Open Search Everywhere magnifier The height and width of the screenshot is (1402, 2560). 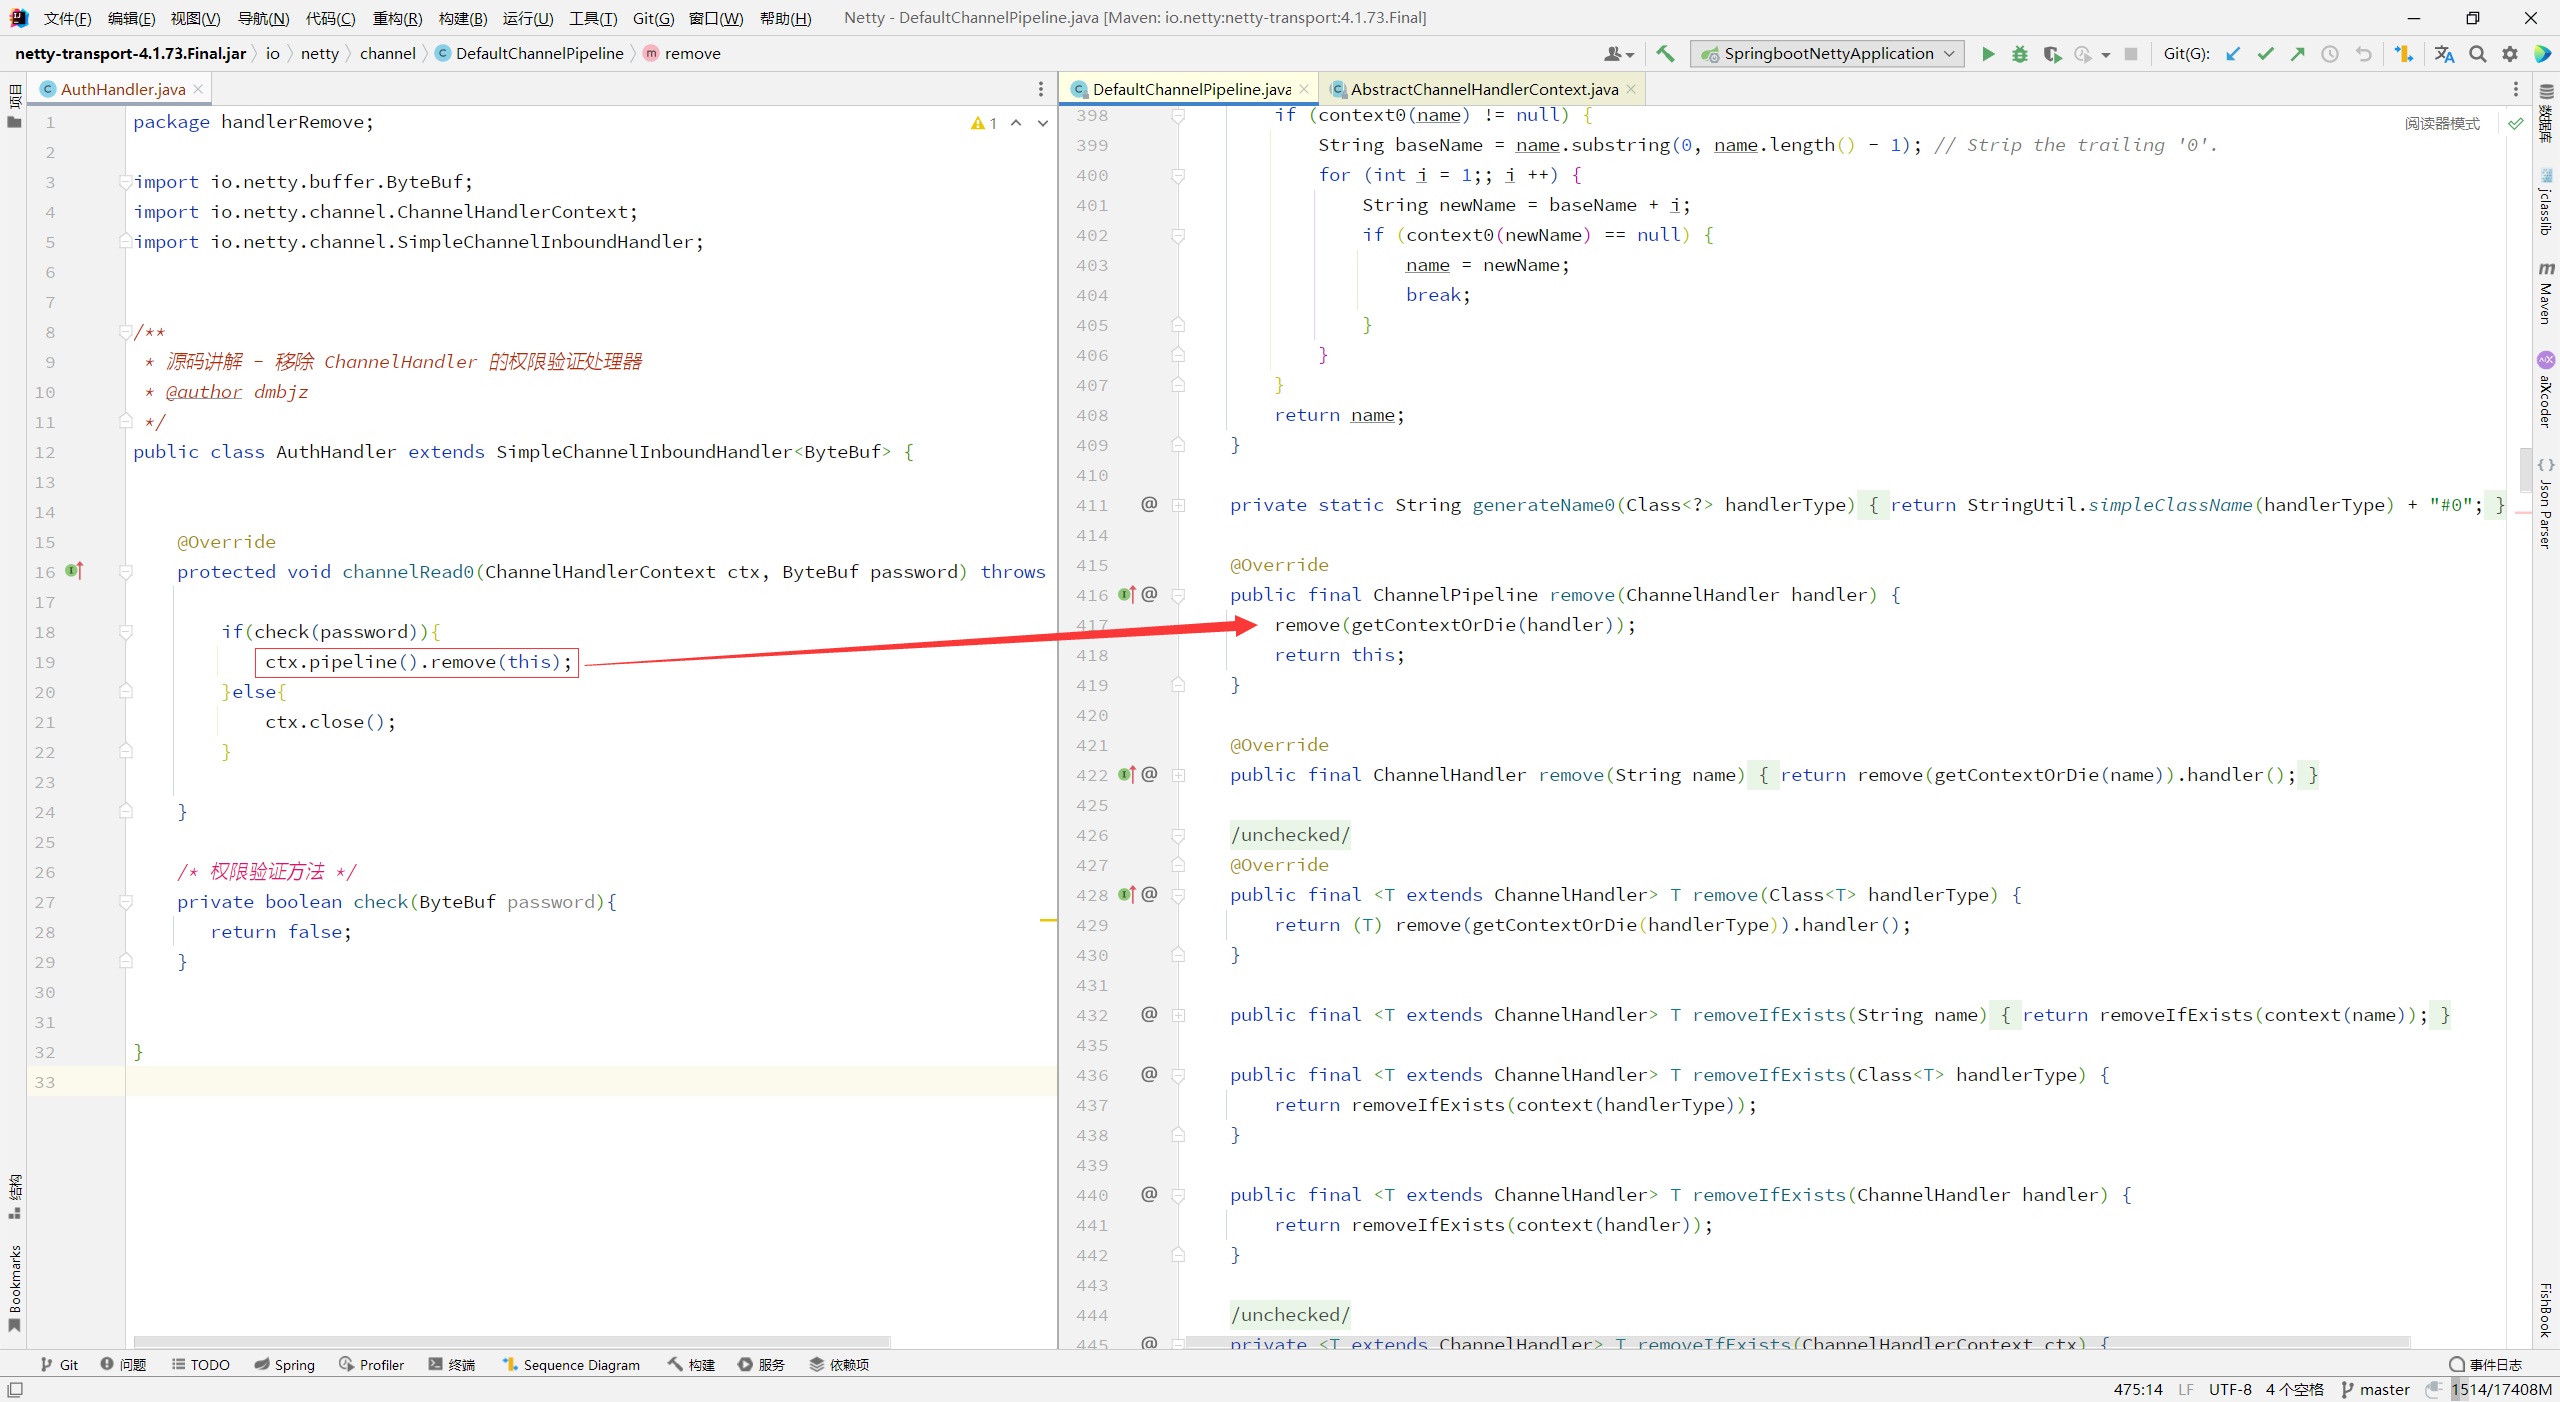(2477, 54)
